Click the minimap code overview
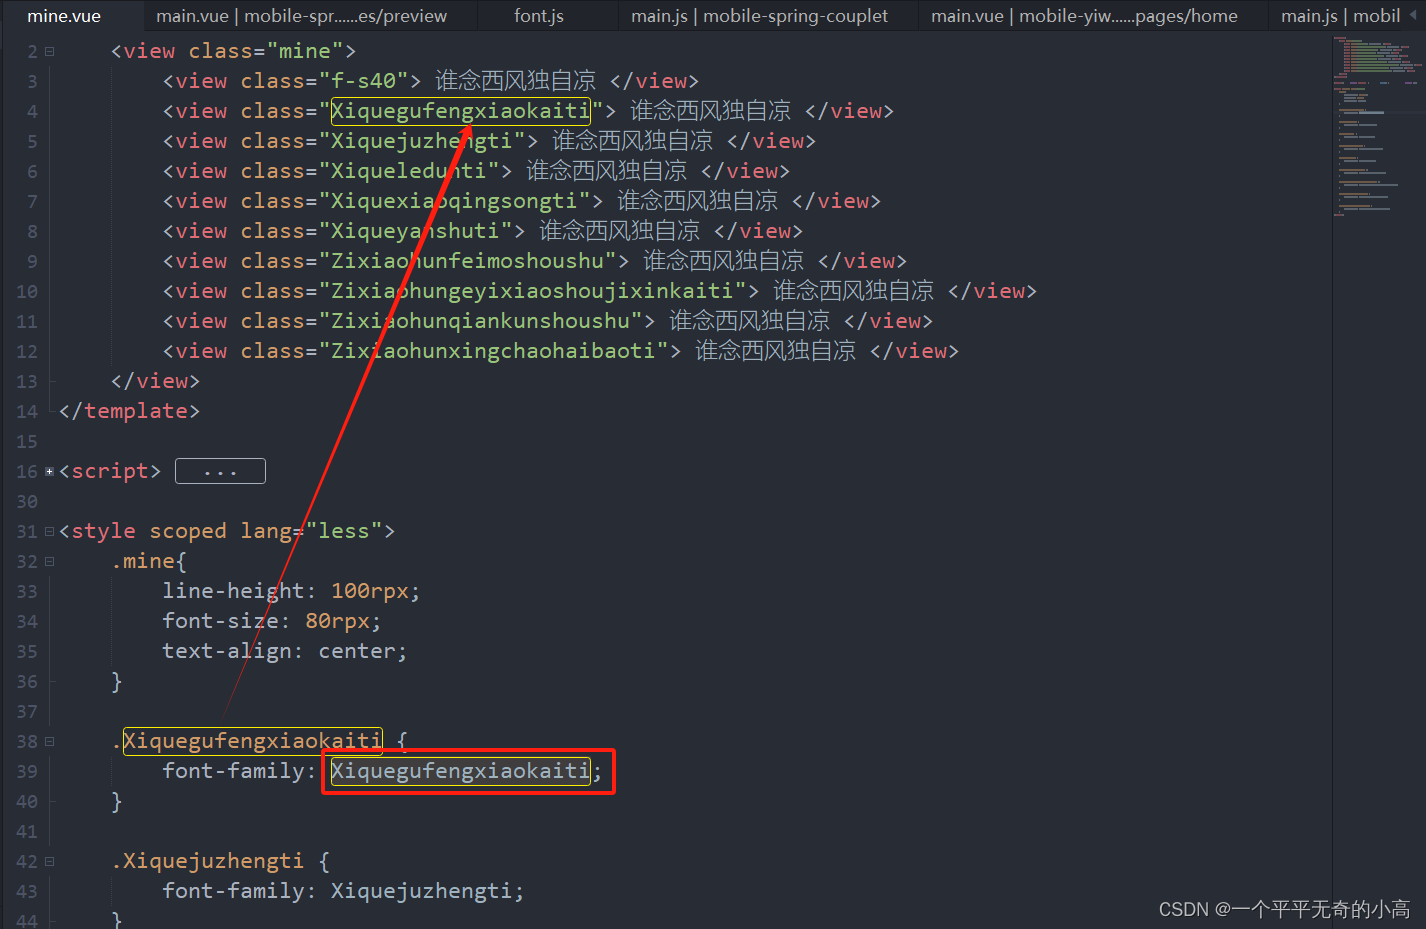 (1377, 125)
